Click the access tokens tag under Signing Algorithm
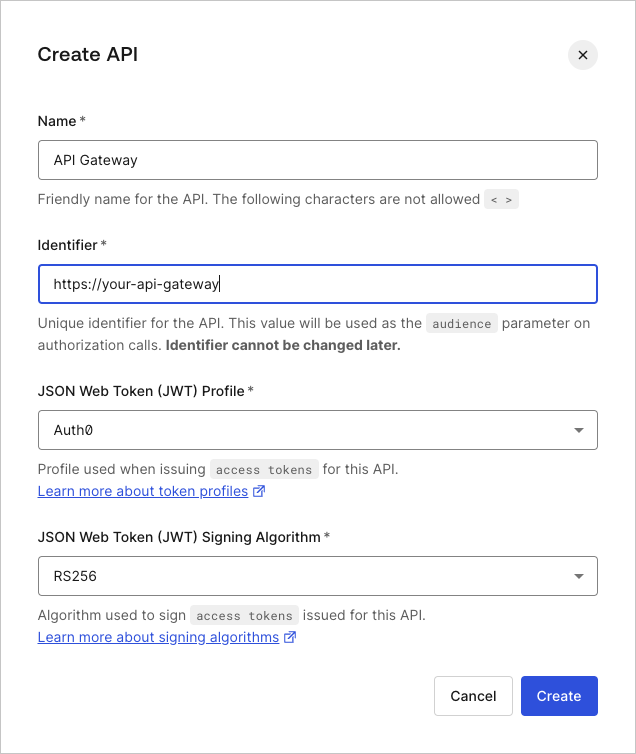Image resolution: width=636 pixels, height=754 pixels. pyautogui.click(x=244, y=616)
